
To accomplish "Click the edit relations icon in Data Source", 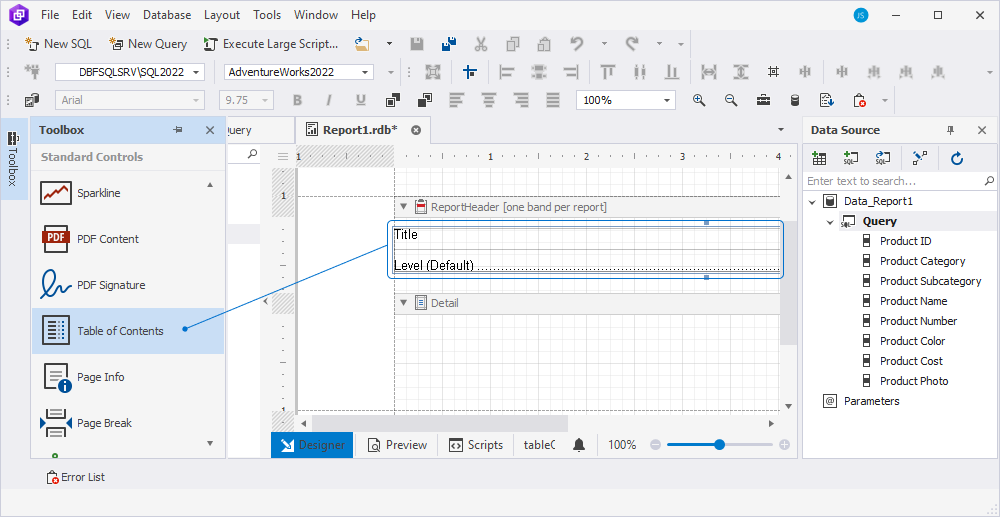I will point(920,158).
